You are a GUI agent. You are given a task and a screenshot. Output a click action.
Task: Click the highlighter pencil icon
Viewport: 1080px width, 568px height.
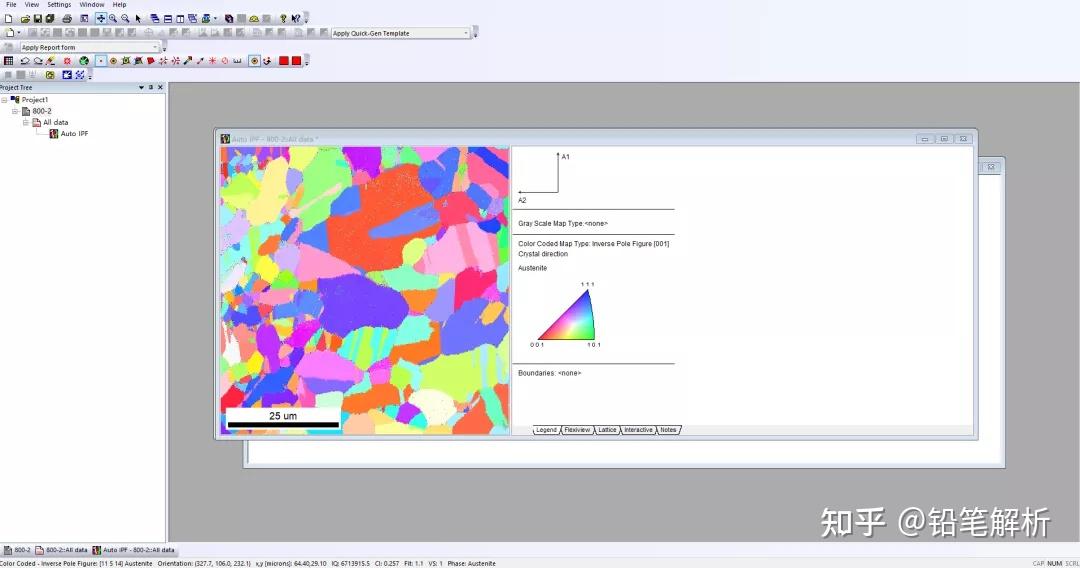point(50,61)
